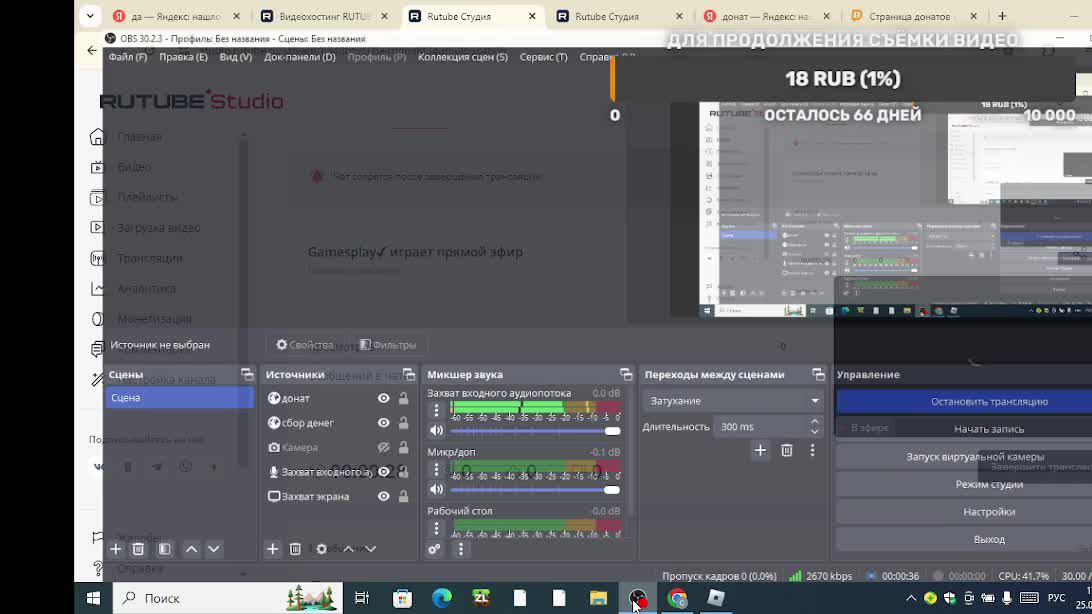Increase Длительность with up stepper arrow
The height and width of the screenshot is (614, 1092).
point(814,422)
